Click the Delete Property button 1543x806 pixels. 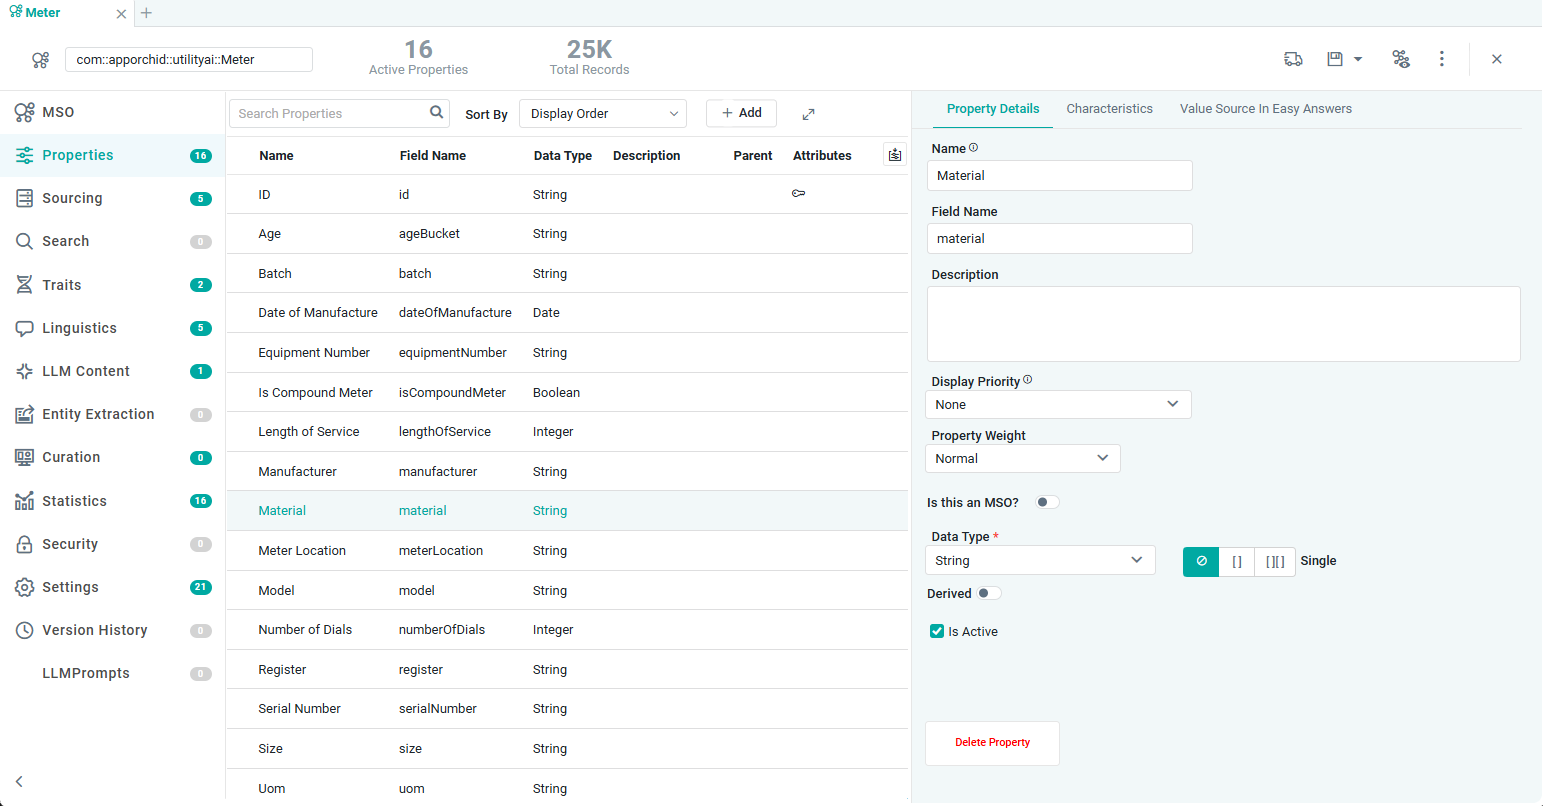pyautogui.click(x=992, y=743)
